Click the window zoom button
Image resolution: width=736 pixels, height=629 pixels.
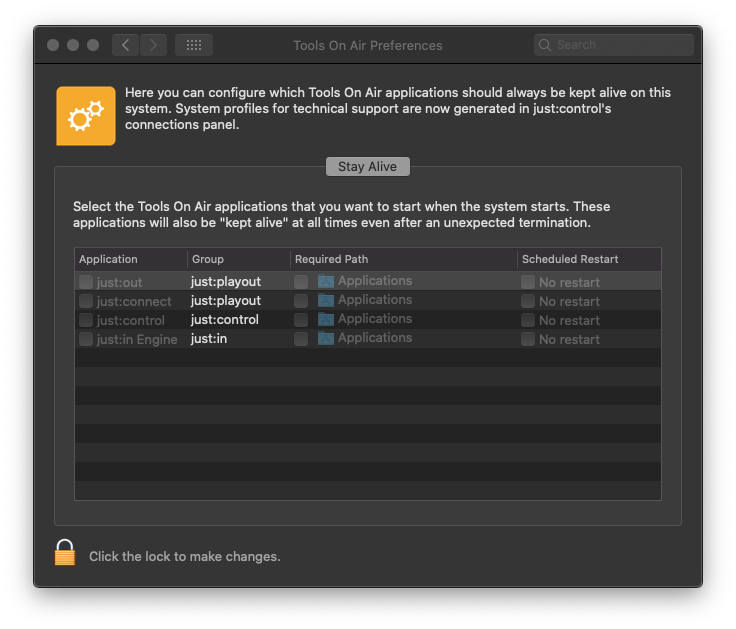(93, 45)
